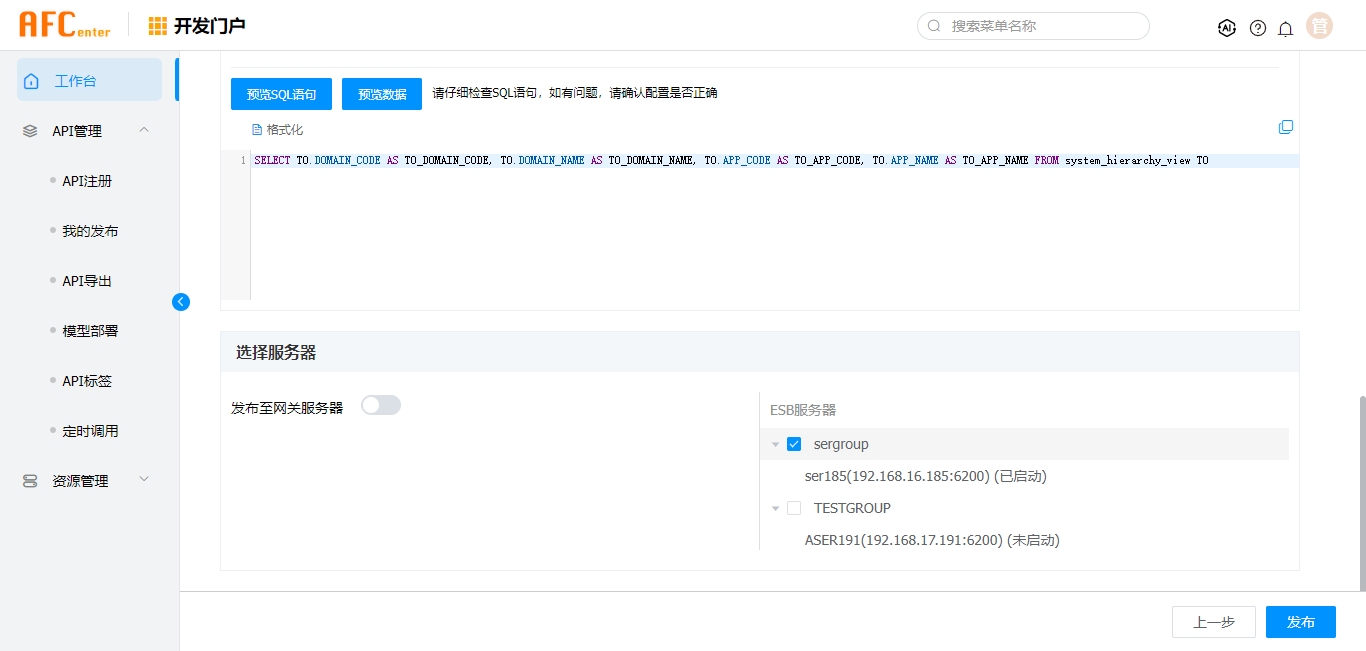Click the vertical page scrollbar
The height and width of the screenshot is (651, 1366).
tap(1361, 490)
